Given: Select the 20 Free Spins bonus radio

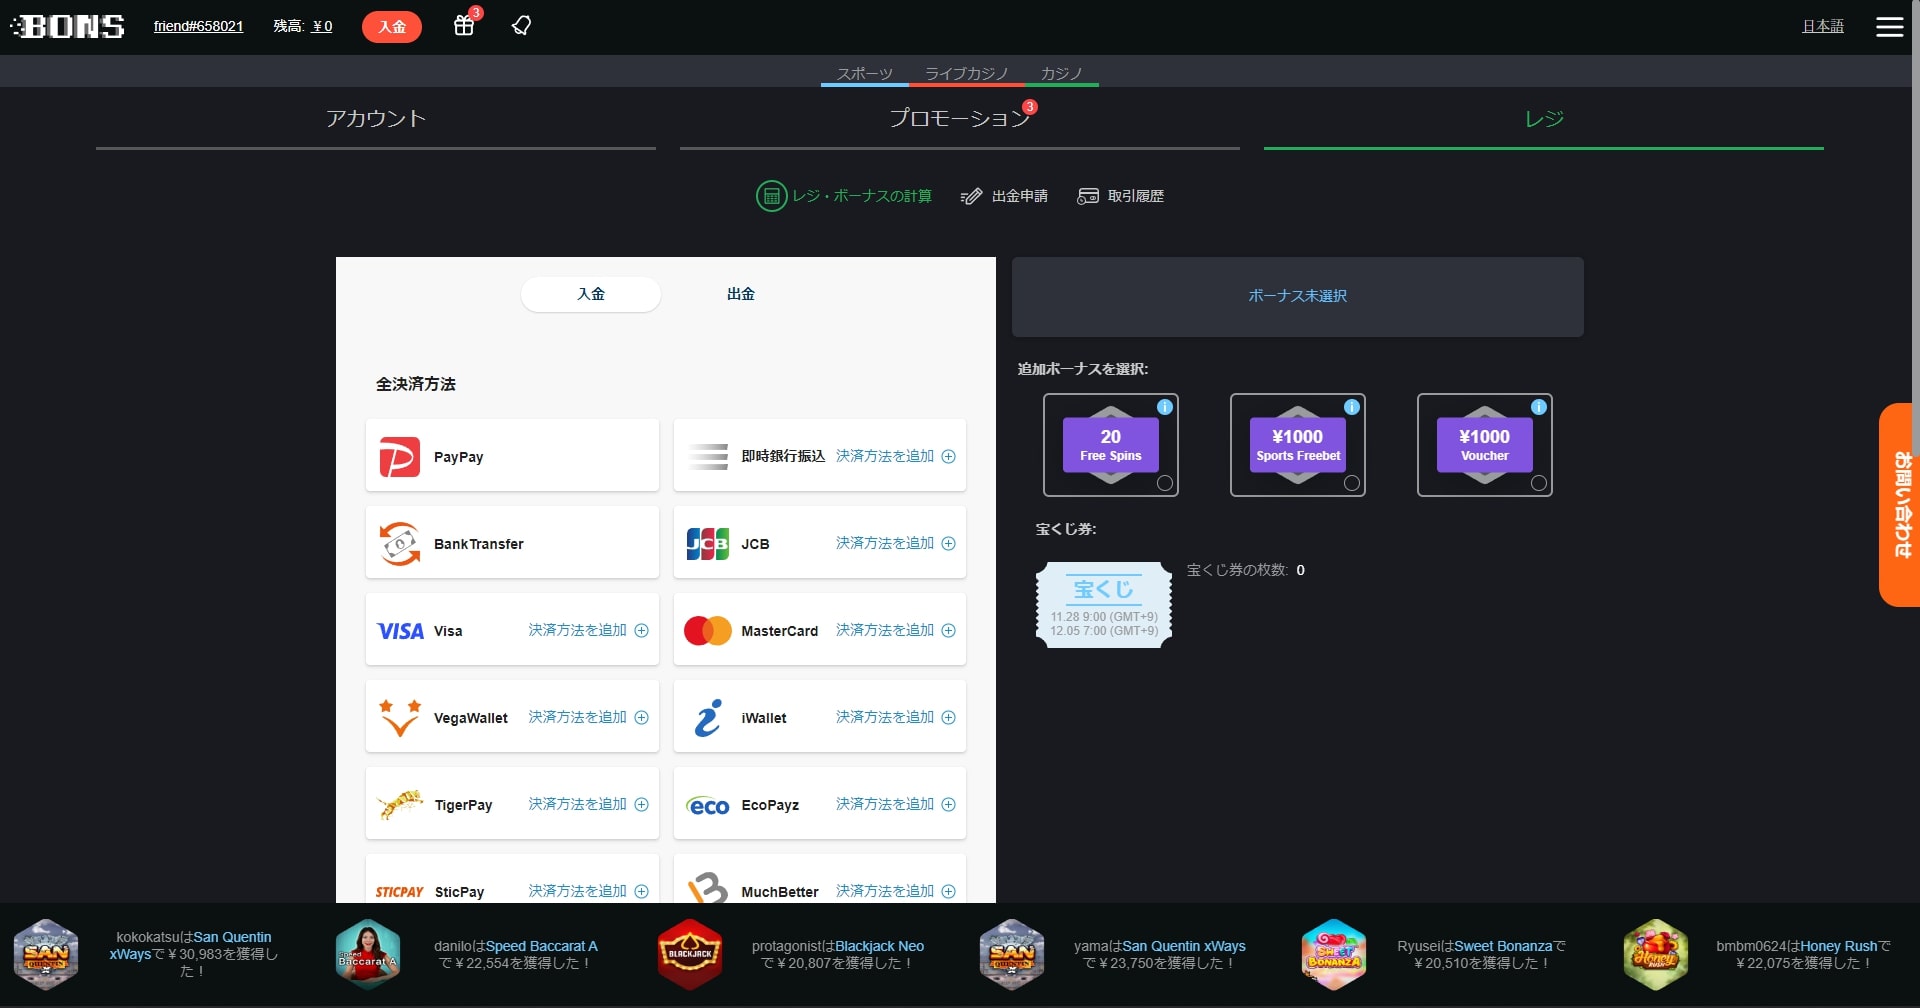Looking at the screenshot, I should (x=1165, y=483).
